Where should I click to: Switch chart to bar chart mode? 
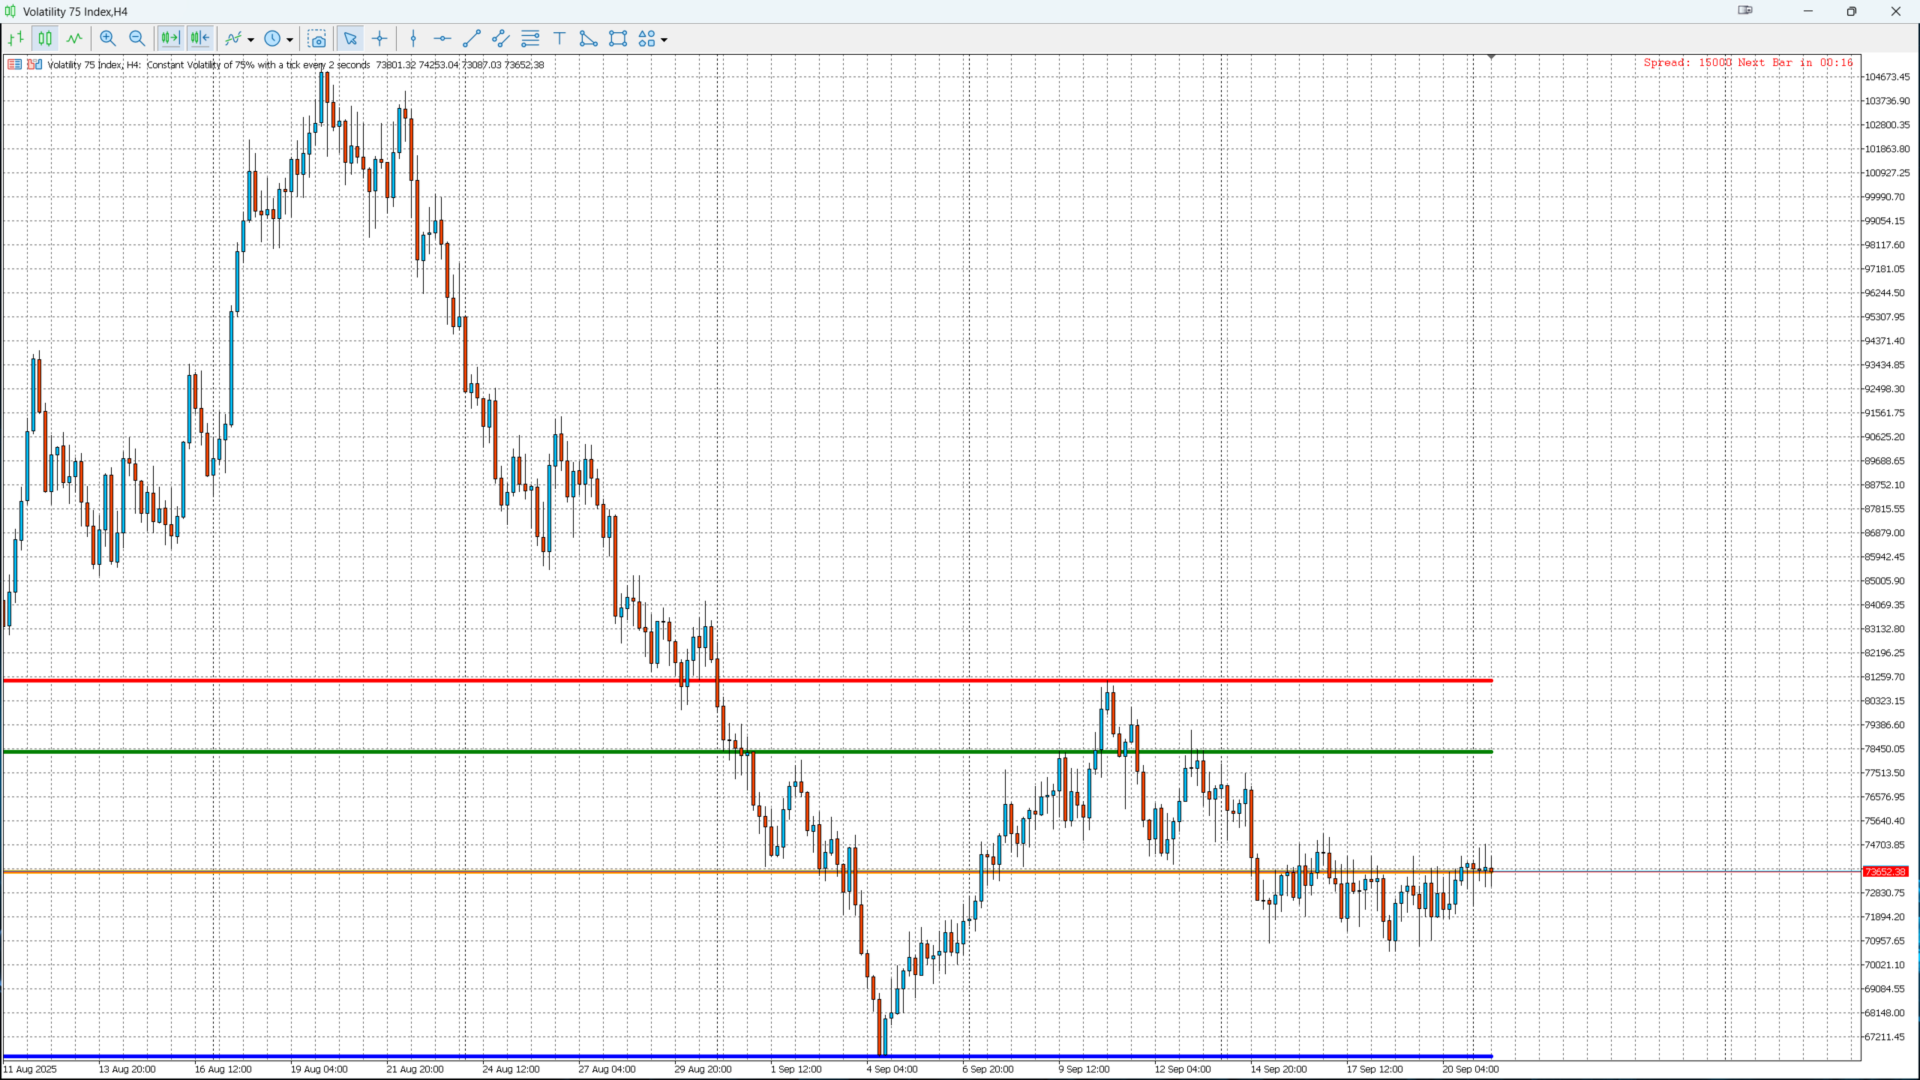(x=16, y=39)
